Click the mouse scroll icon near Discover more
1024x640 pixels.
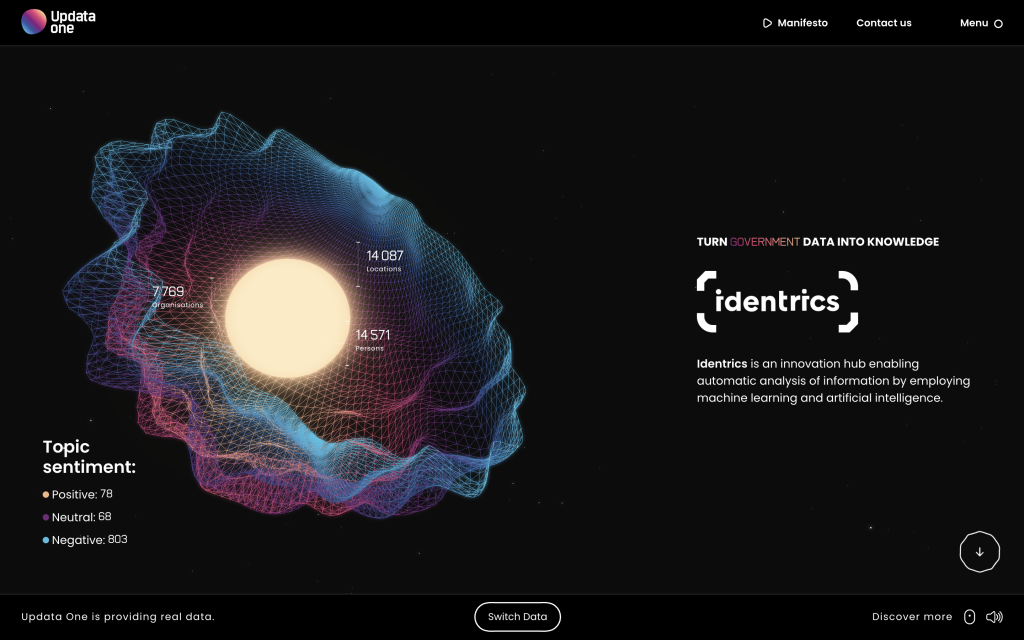[970, 616]
